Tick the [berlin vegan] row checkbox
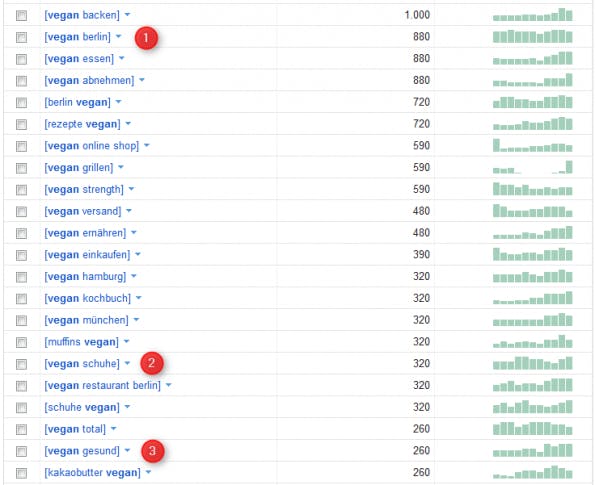Screen dimensions: 595x485 pos(21,102)
